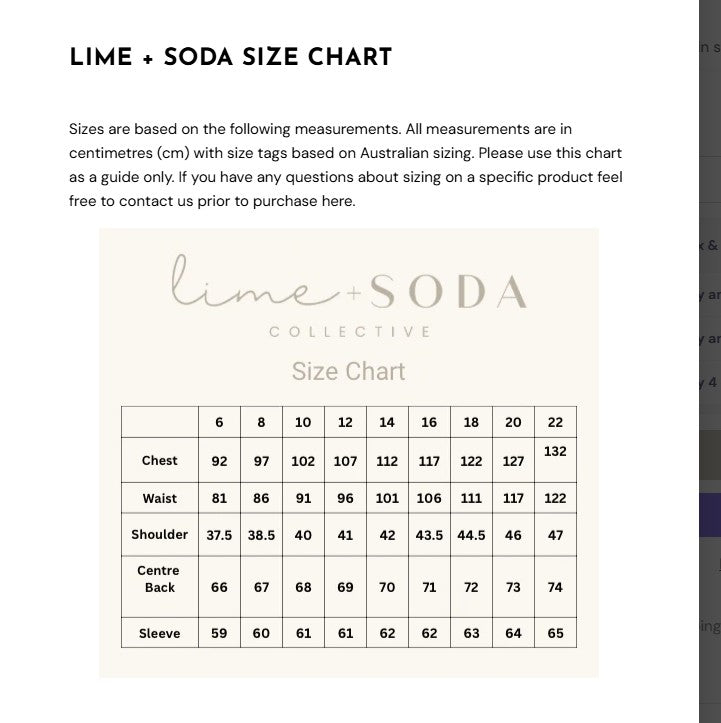Click the 'Size Chart' title inside image
This screenshot has width=721, height=723.
(x=348, y=371)
